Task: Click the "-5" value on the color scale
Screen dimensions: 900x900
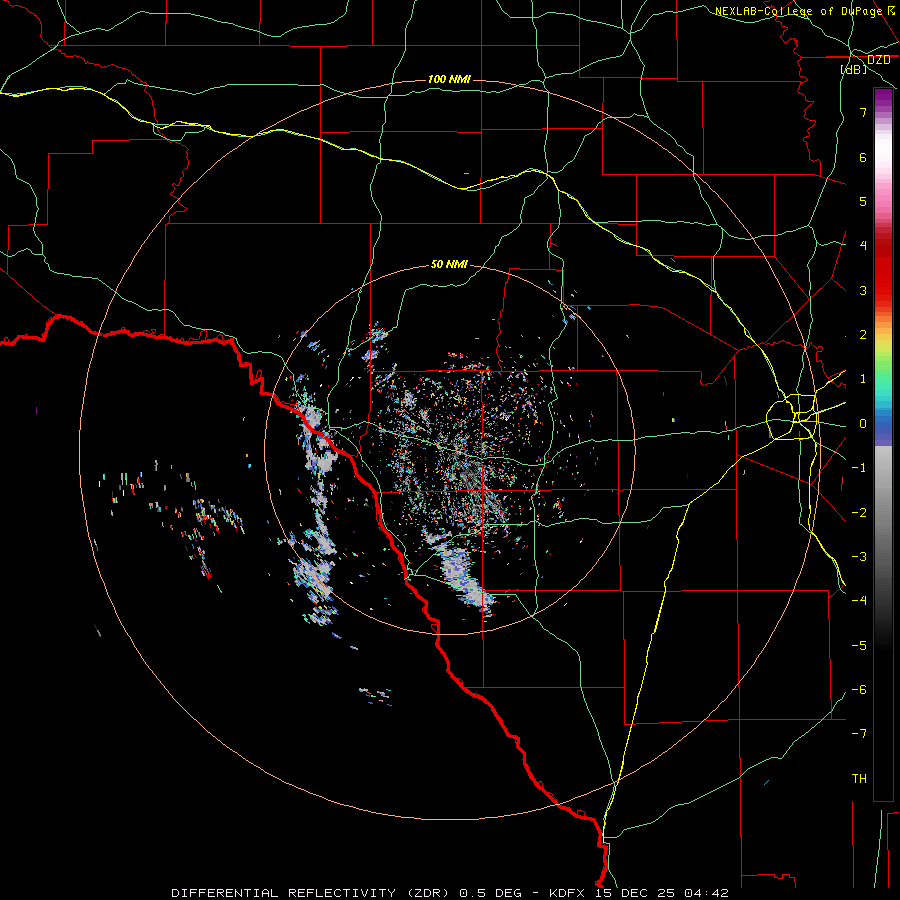Action: pyautogui.click(x=859, y=646)
